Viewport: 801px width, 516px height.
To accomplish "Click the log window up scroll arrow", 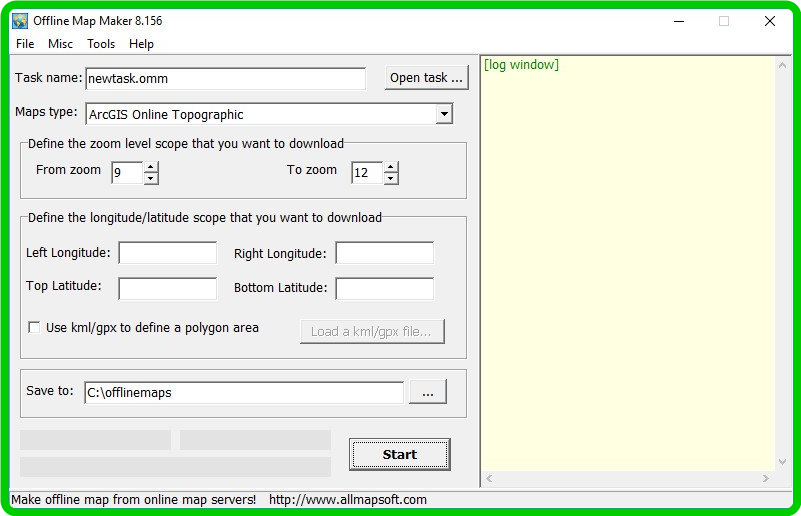I will [782, 65].
